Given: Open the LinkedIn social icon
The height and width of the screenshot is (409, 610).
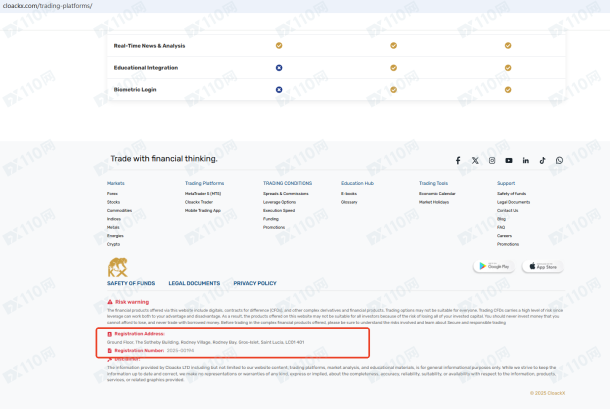Looking at the screenshot, I should (x=526, y=160).
